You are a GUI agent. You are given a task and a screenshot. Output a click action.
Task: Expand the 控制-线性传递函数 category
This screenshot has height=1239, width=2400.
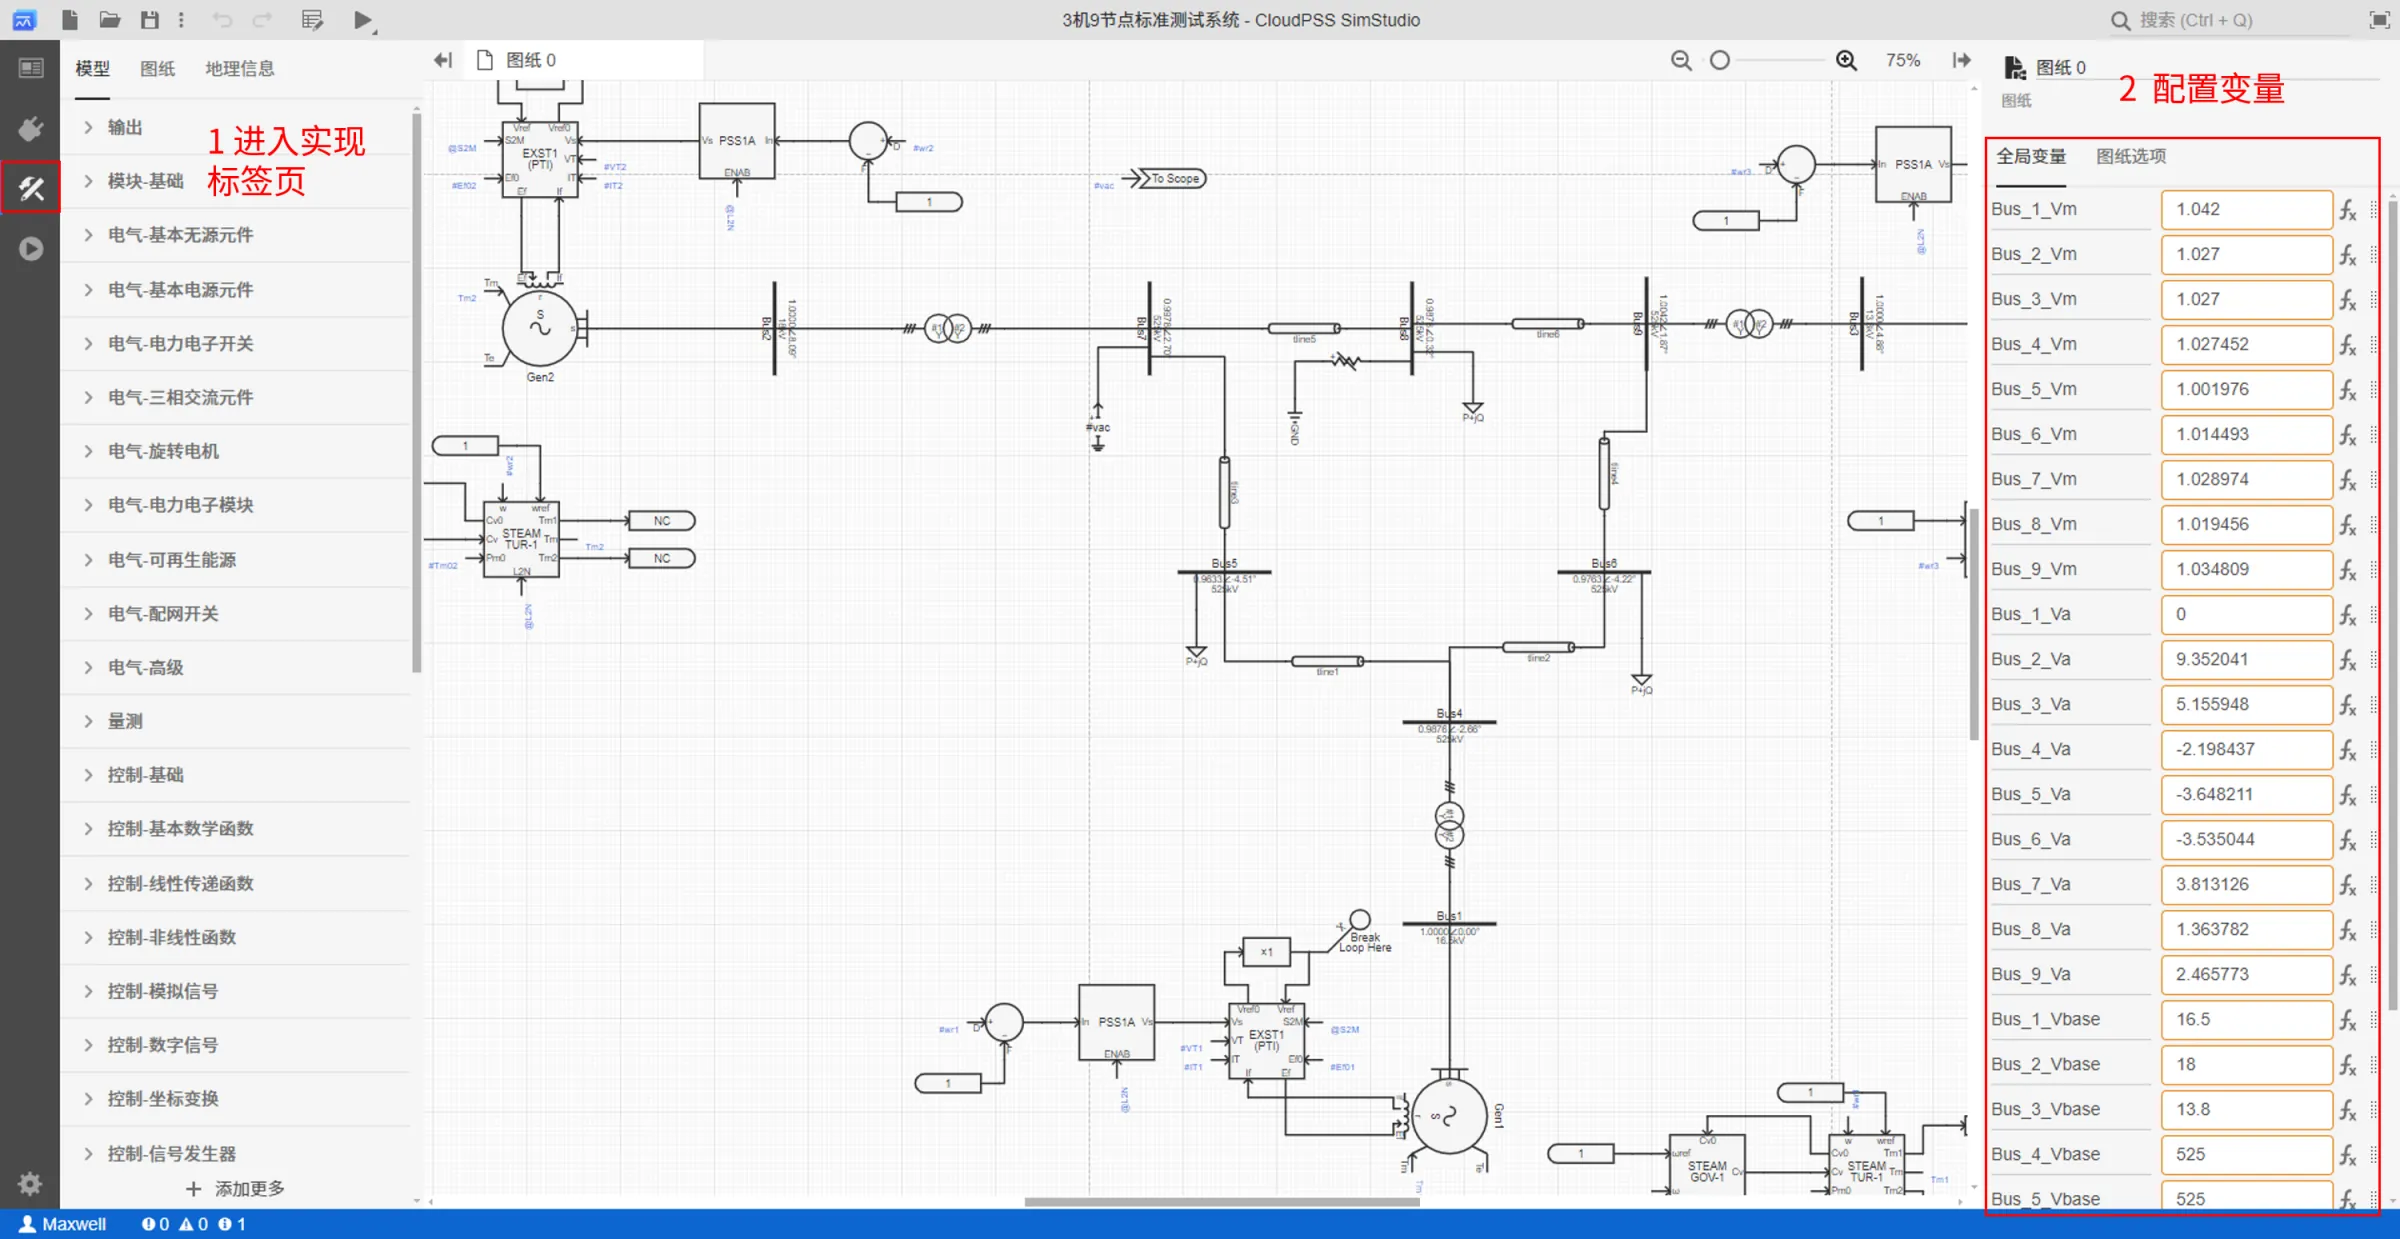(x=236, y=883)
